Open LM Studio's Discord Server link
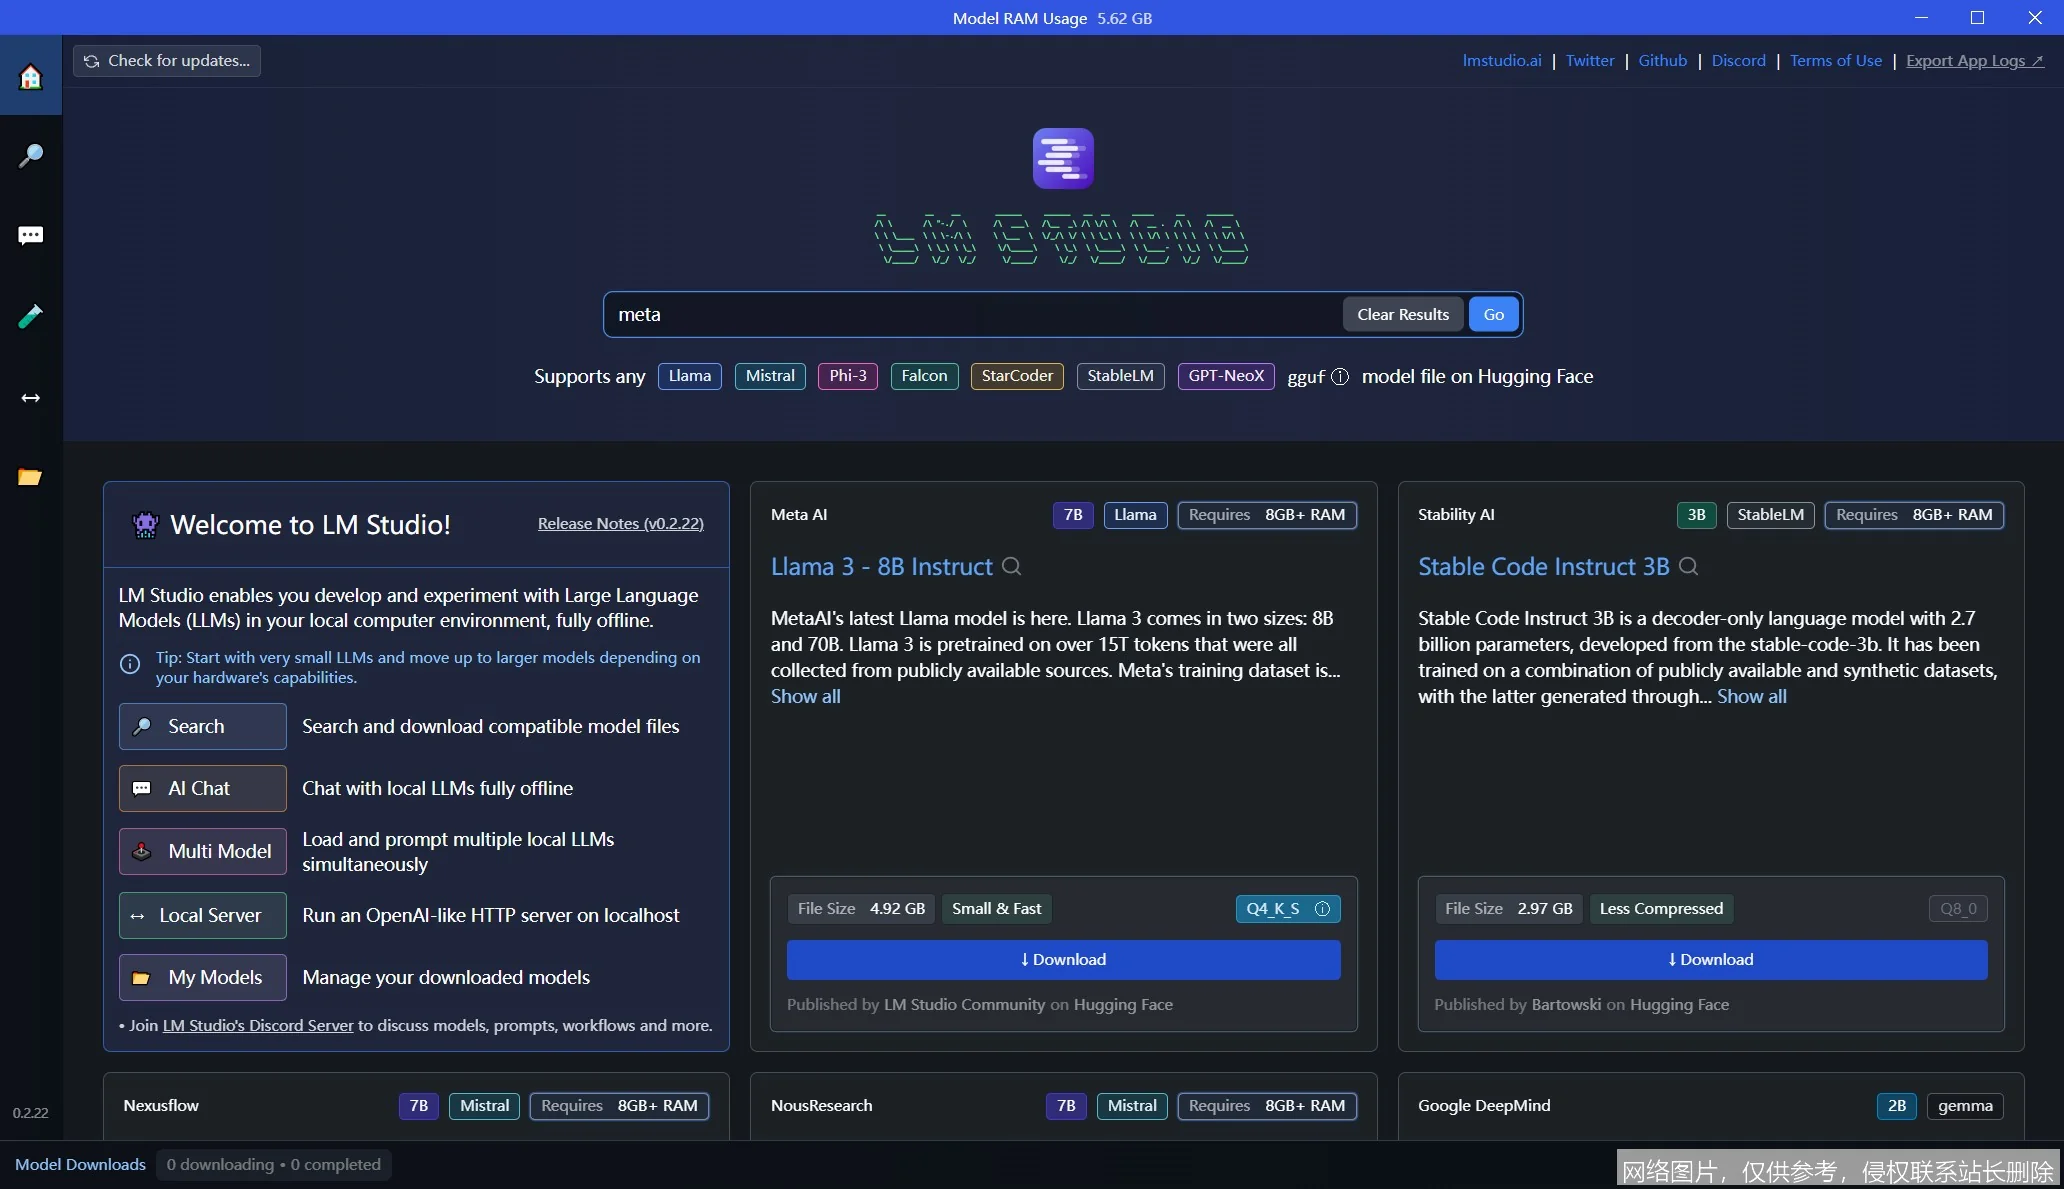The image size is (2064, 1189). click(258, 1026)
